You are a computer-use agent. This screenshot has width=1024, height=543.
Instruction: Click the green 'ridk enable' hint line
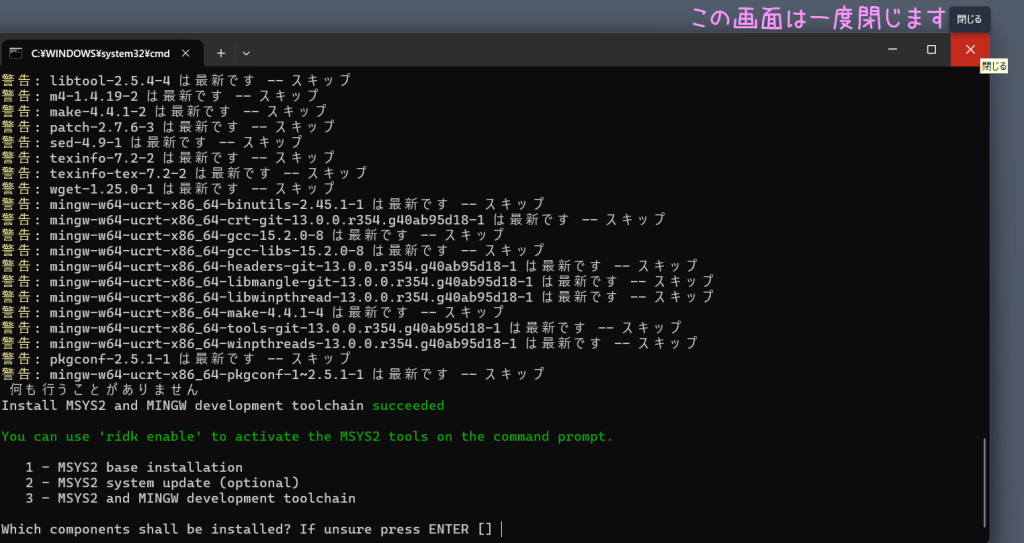tap(307, 436)
